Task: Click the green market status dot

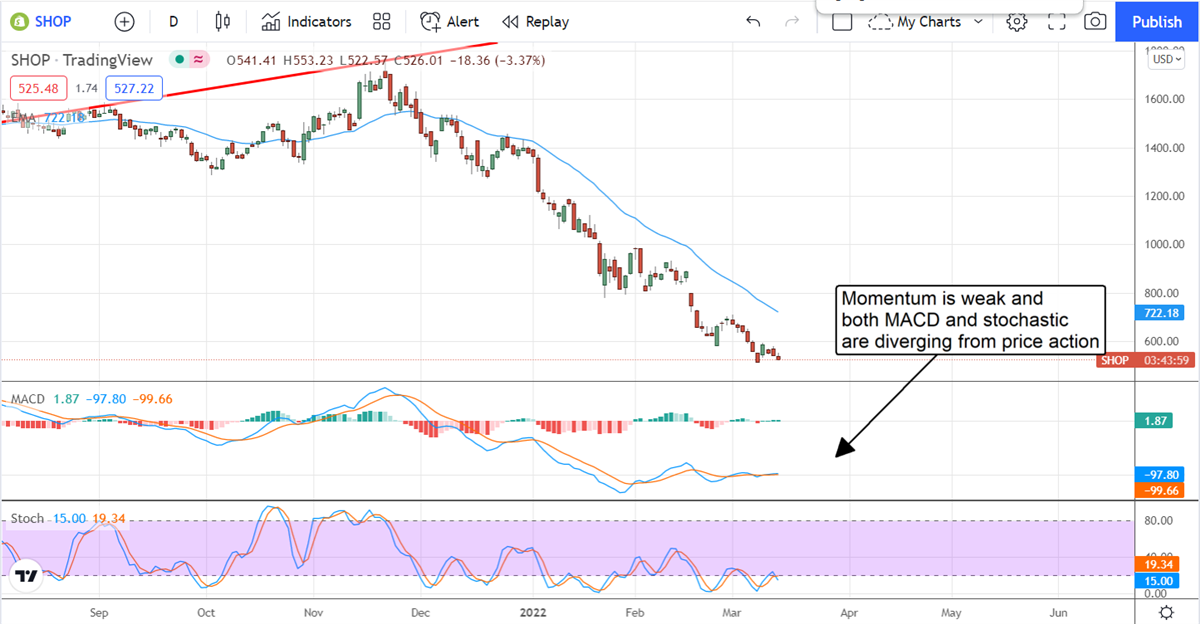Action: click(x=180, y=60)
